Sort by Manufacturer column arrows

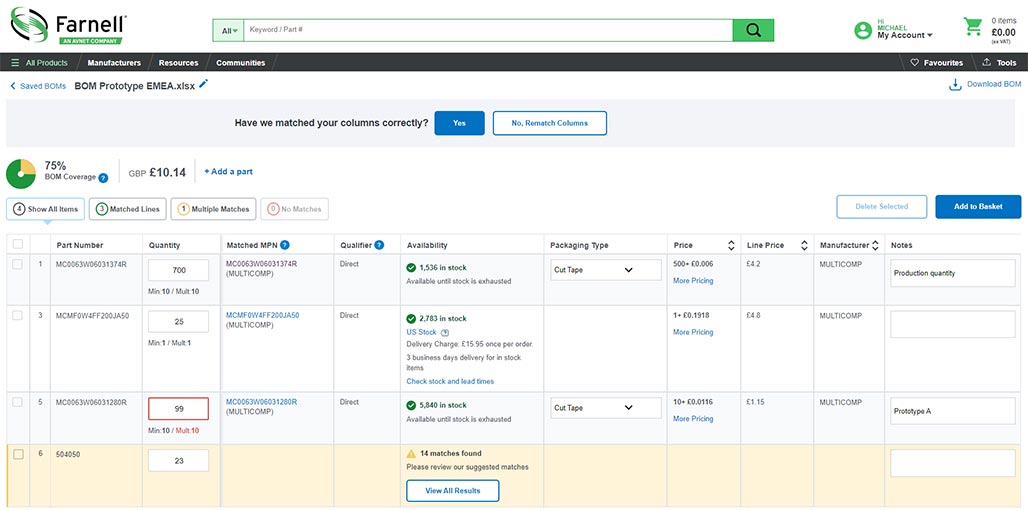coord(875,245)
